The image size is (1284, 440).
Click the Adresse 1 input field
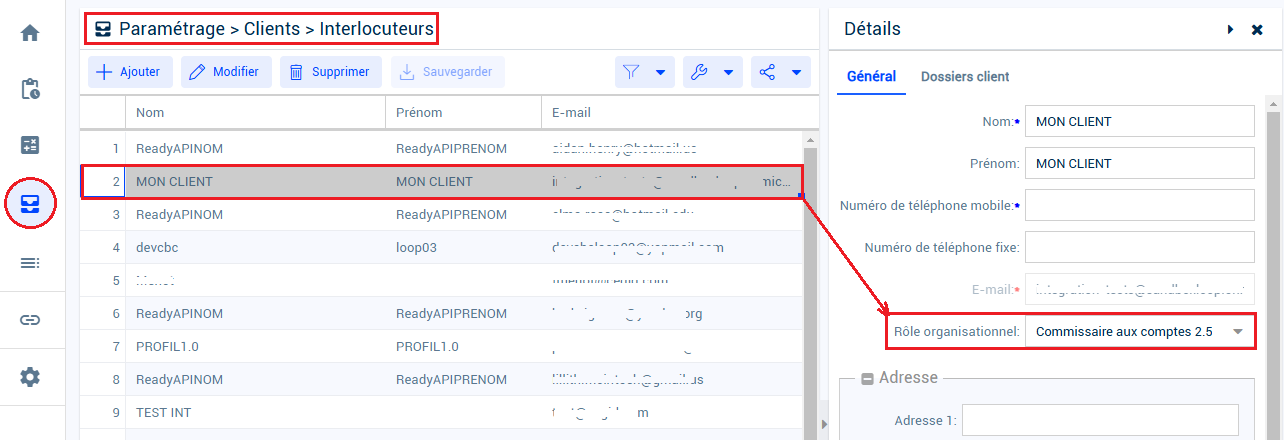coord(1100,420)
